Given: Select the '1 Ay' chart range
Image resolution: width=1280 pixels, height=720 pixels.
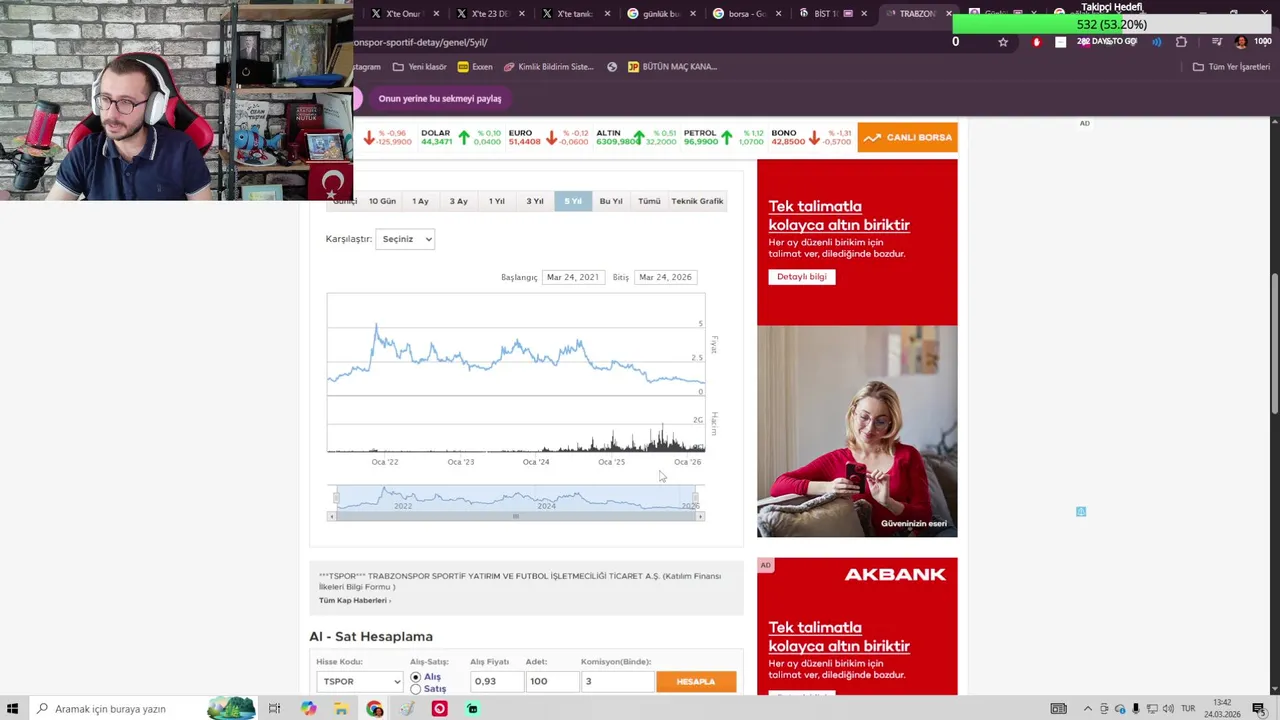Looking at the screenshot, I should [x=420, y=201].
